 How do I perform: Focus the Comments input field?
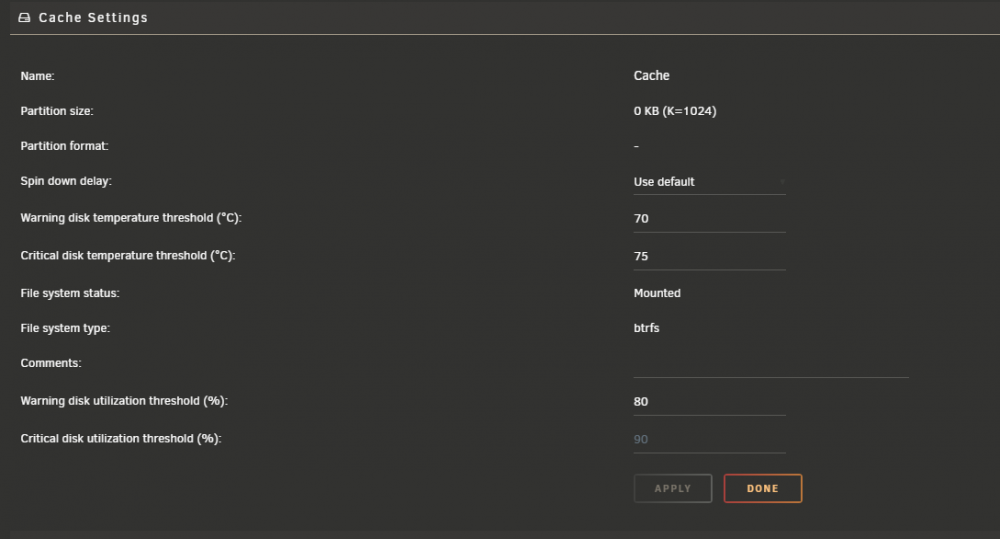click(771, 365)
